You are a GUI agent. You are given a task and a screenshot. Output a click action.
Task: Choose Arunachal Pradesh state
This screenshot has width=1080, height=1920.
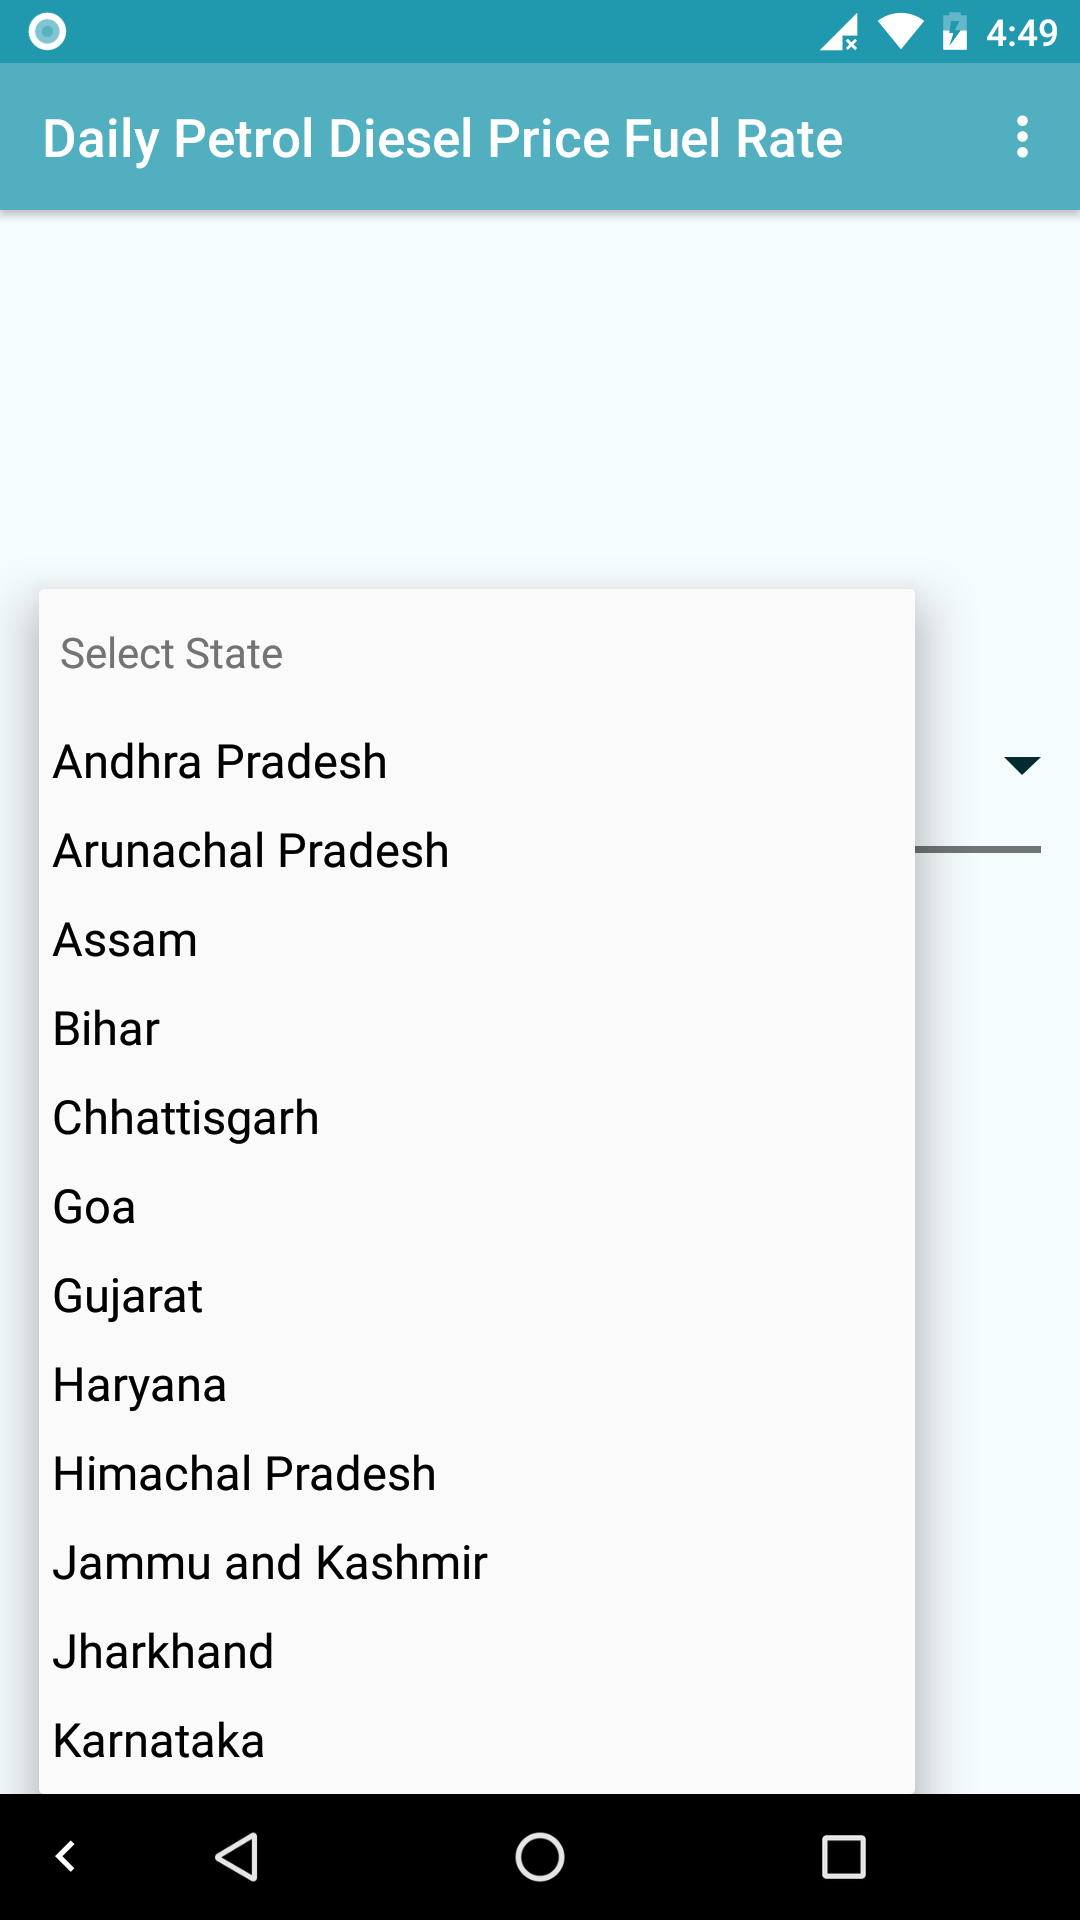click(x=251, y=851)
